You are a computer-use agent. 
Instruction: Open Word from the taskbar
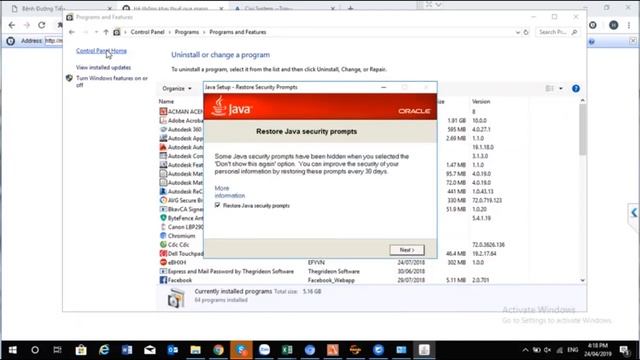coord(127,350)
